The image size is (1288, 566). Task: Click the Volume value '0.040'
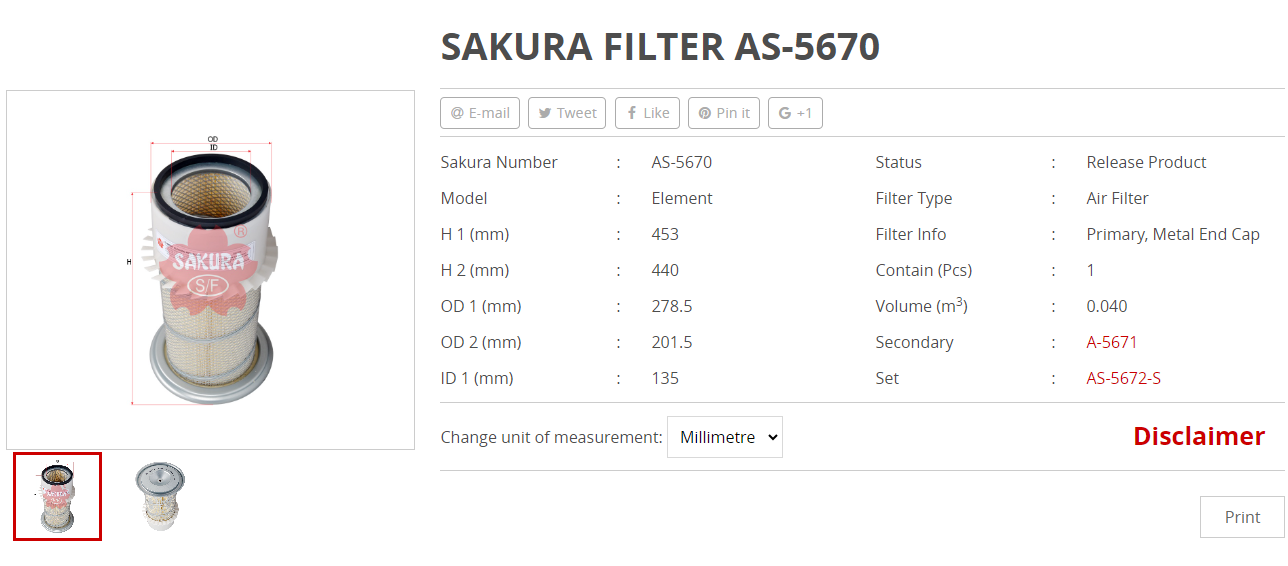coord(1107,306)
